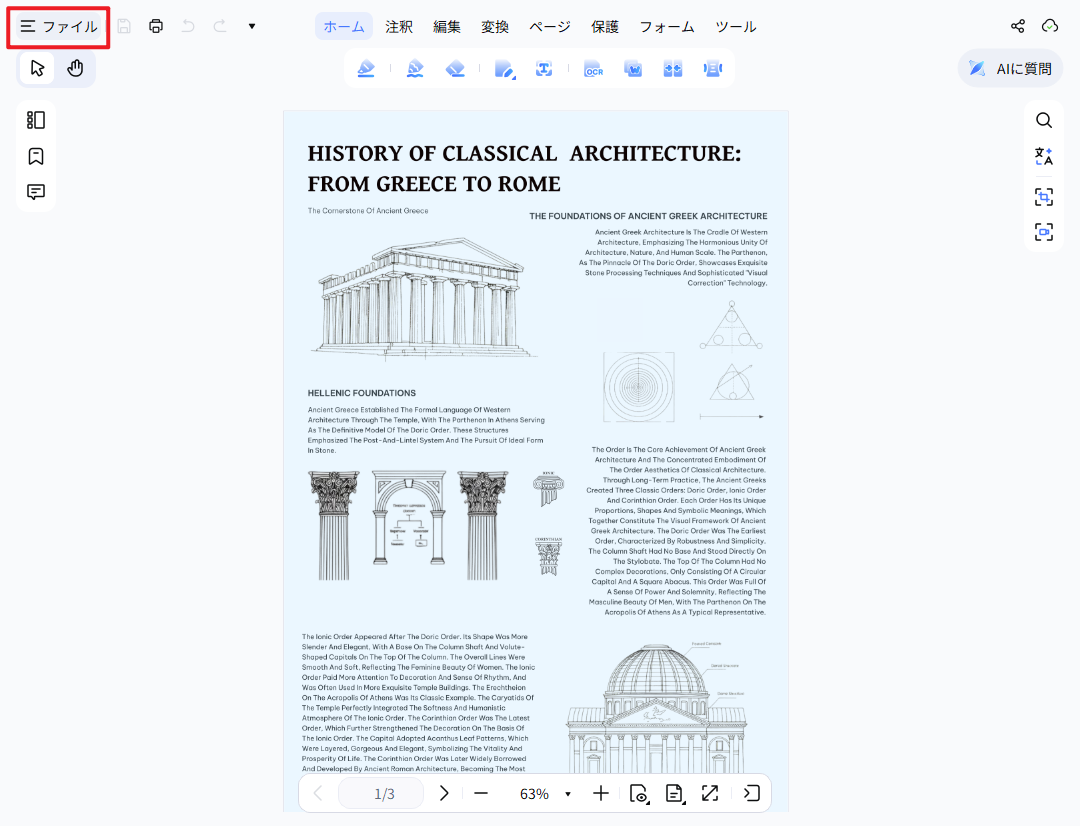The height and width of the screenshot is (826, 1080).
Task: Click the domed building illustration
Action: [x=656, y=710]
